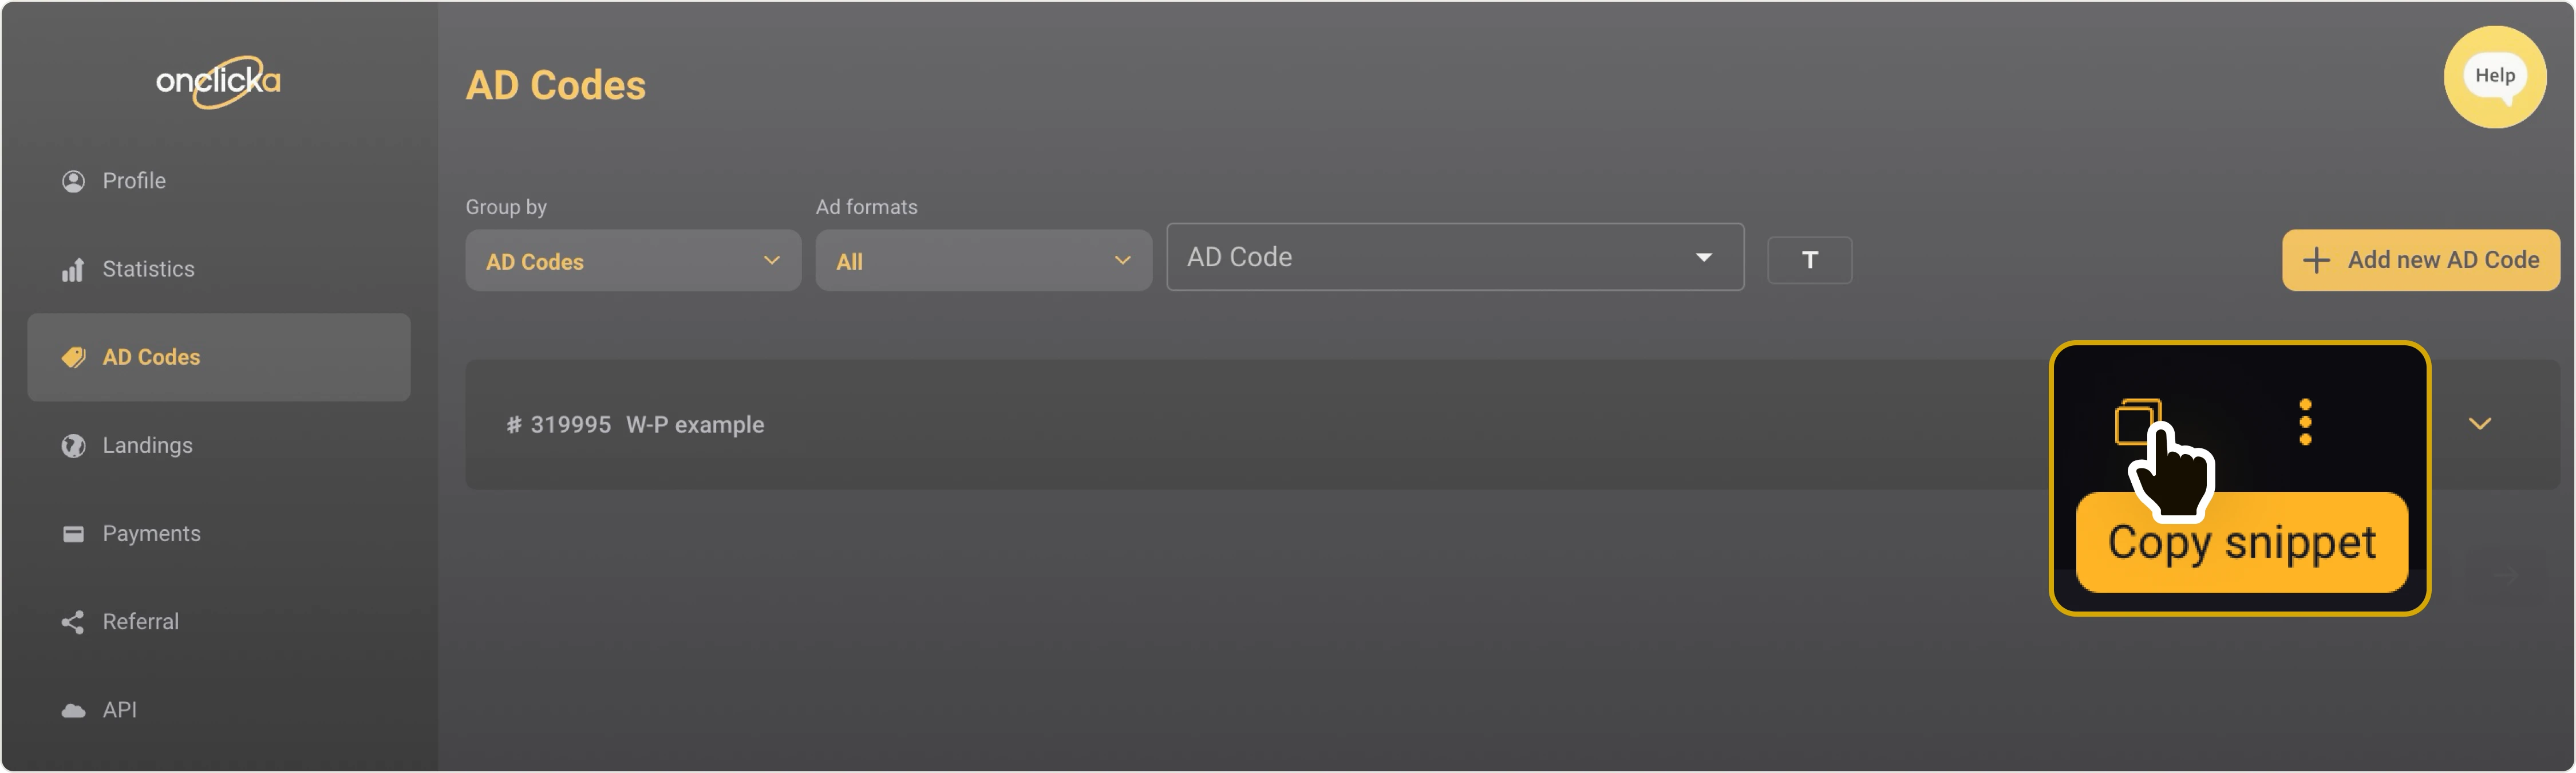Expand the W-P example row details
This screenshot has height=773, width=2576.
pos(2480,424)
